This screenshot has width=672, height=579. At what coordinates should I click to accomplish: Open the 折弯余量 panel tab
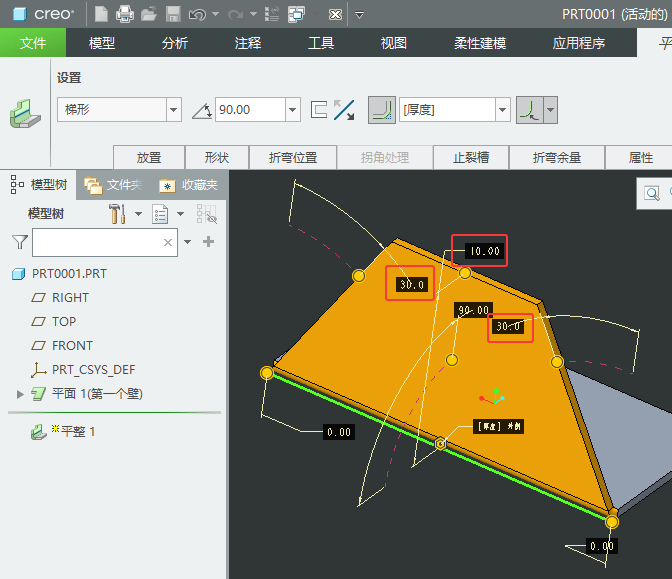557,157
